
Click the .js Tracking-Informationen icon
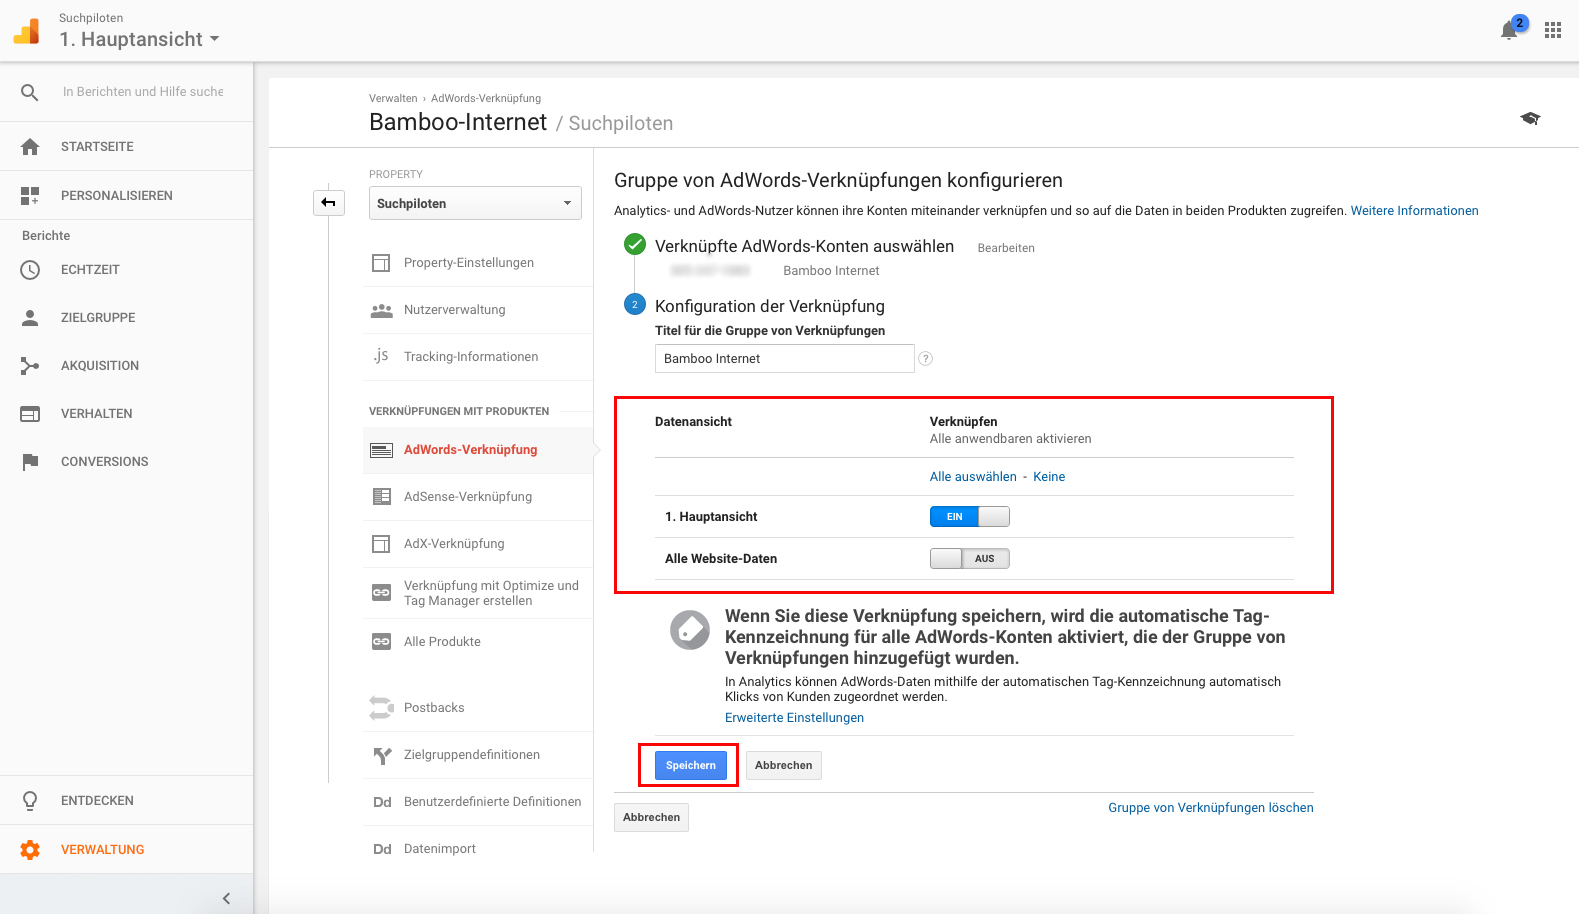pos(381,356)
